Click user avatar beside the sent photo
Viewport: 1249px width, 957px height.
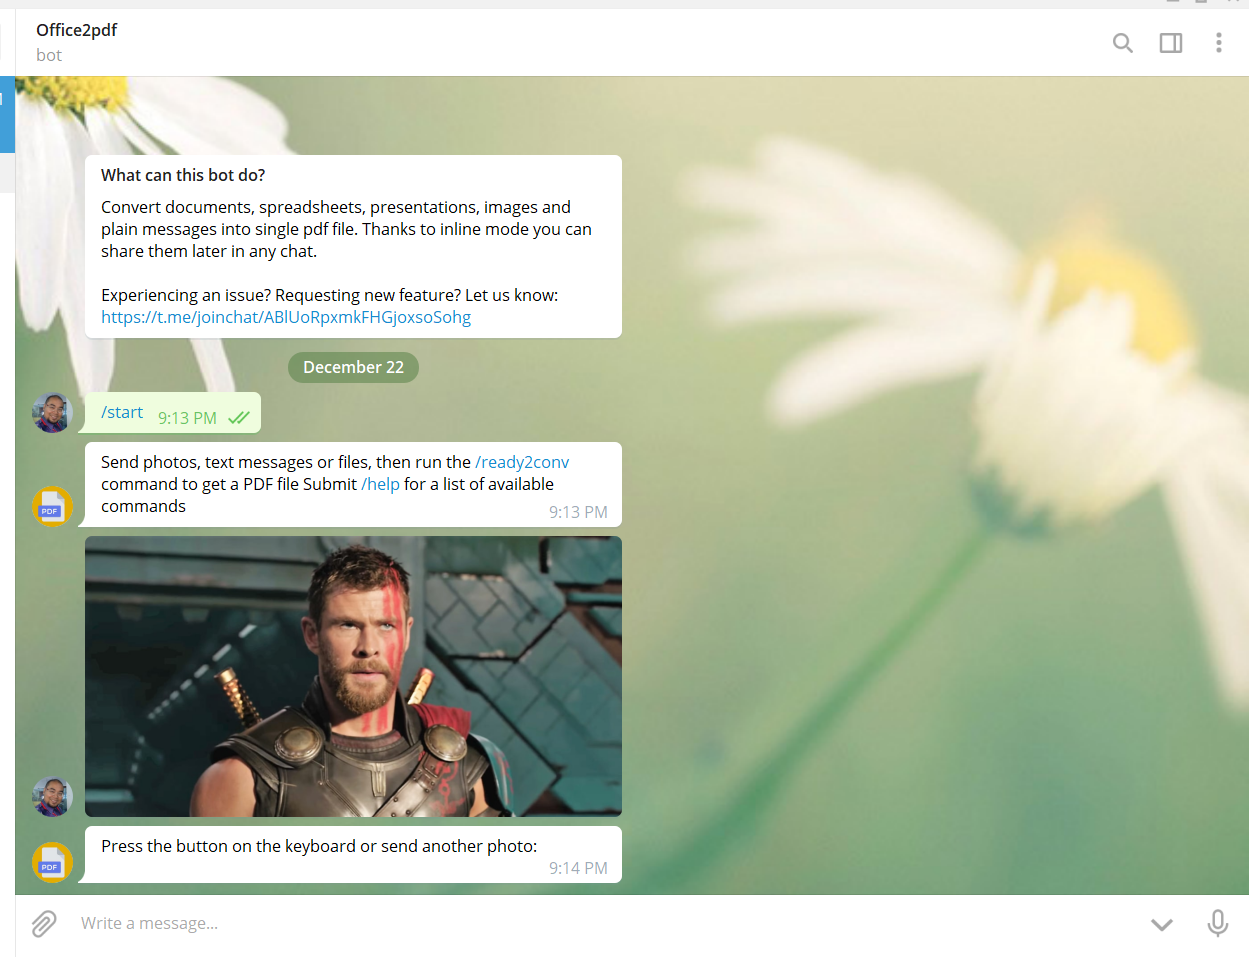click(52, 797)
